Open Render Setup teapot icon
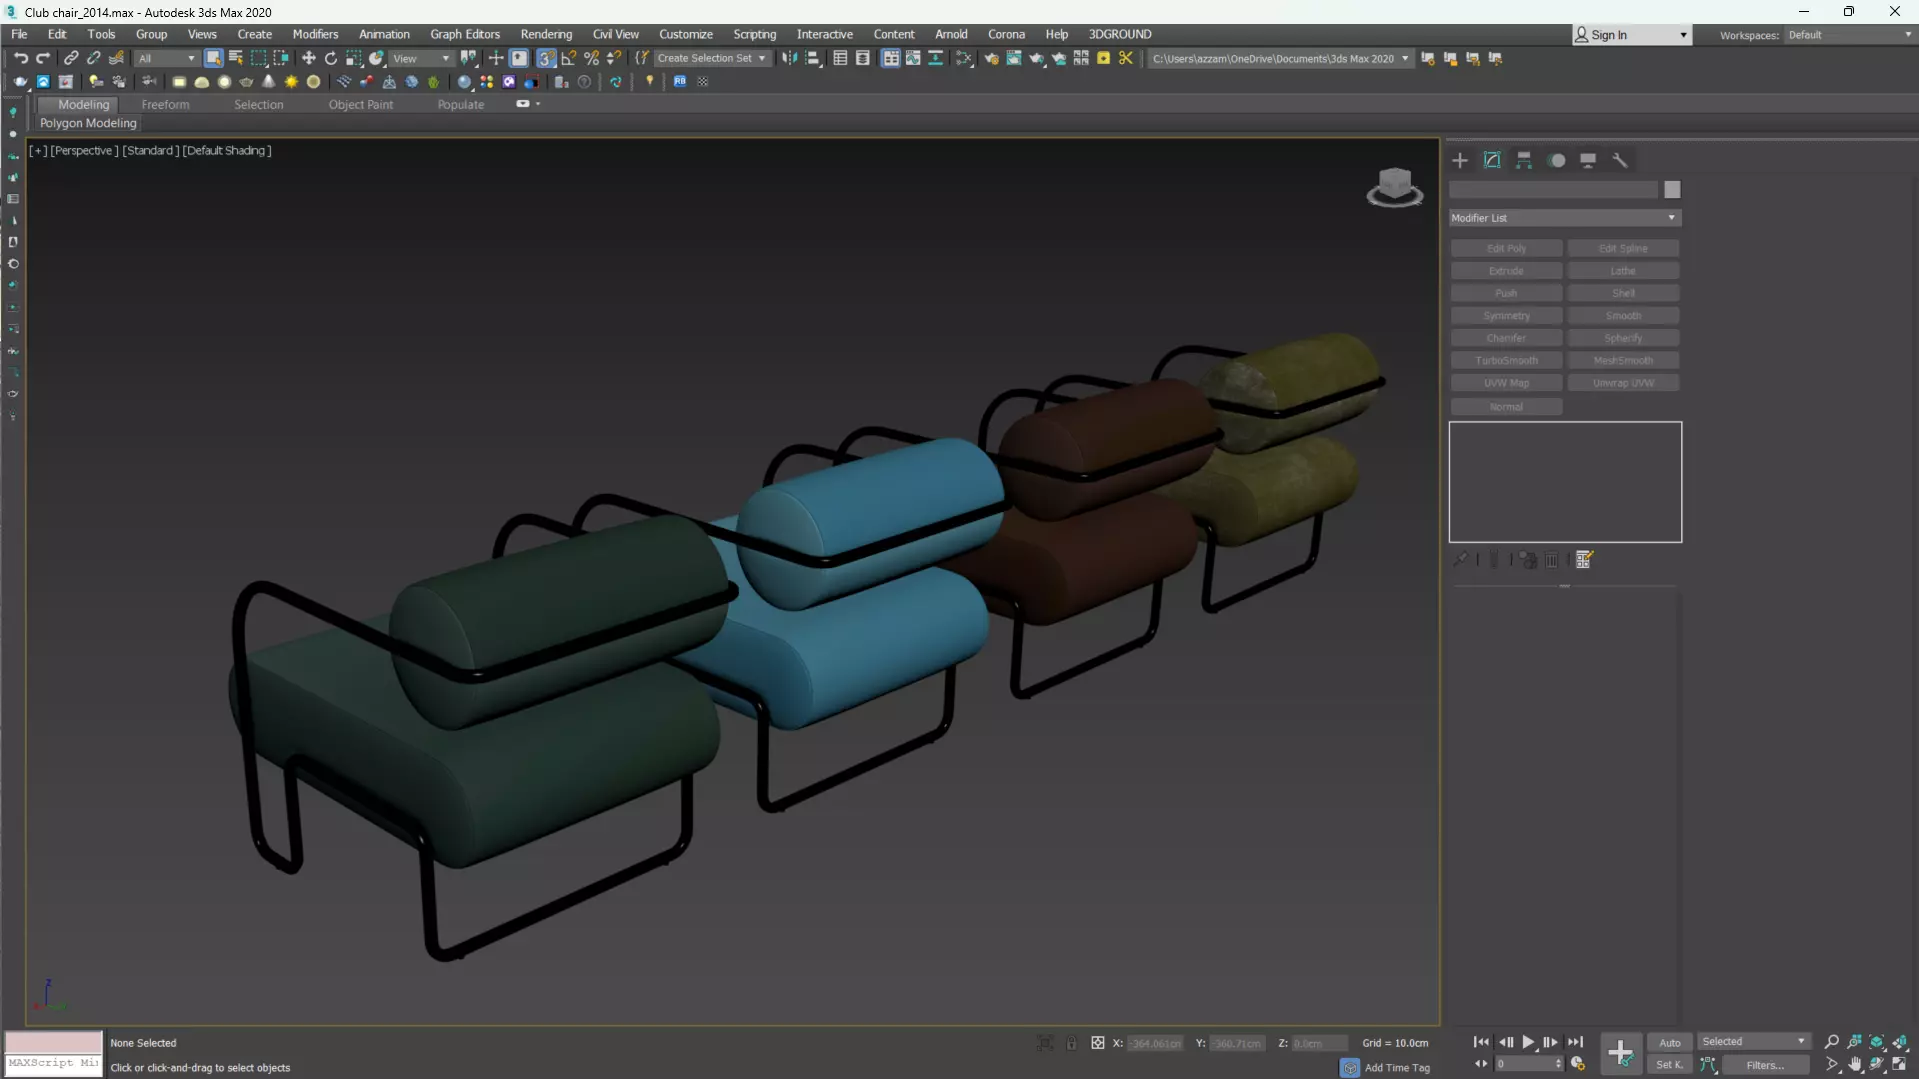1919x1079 pixels. tap(991, 58)
